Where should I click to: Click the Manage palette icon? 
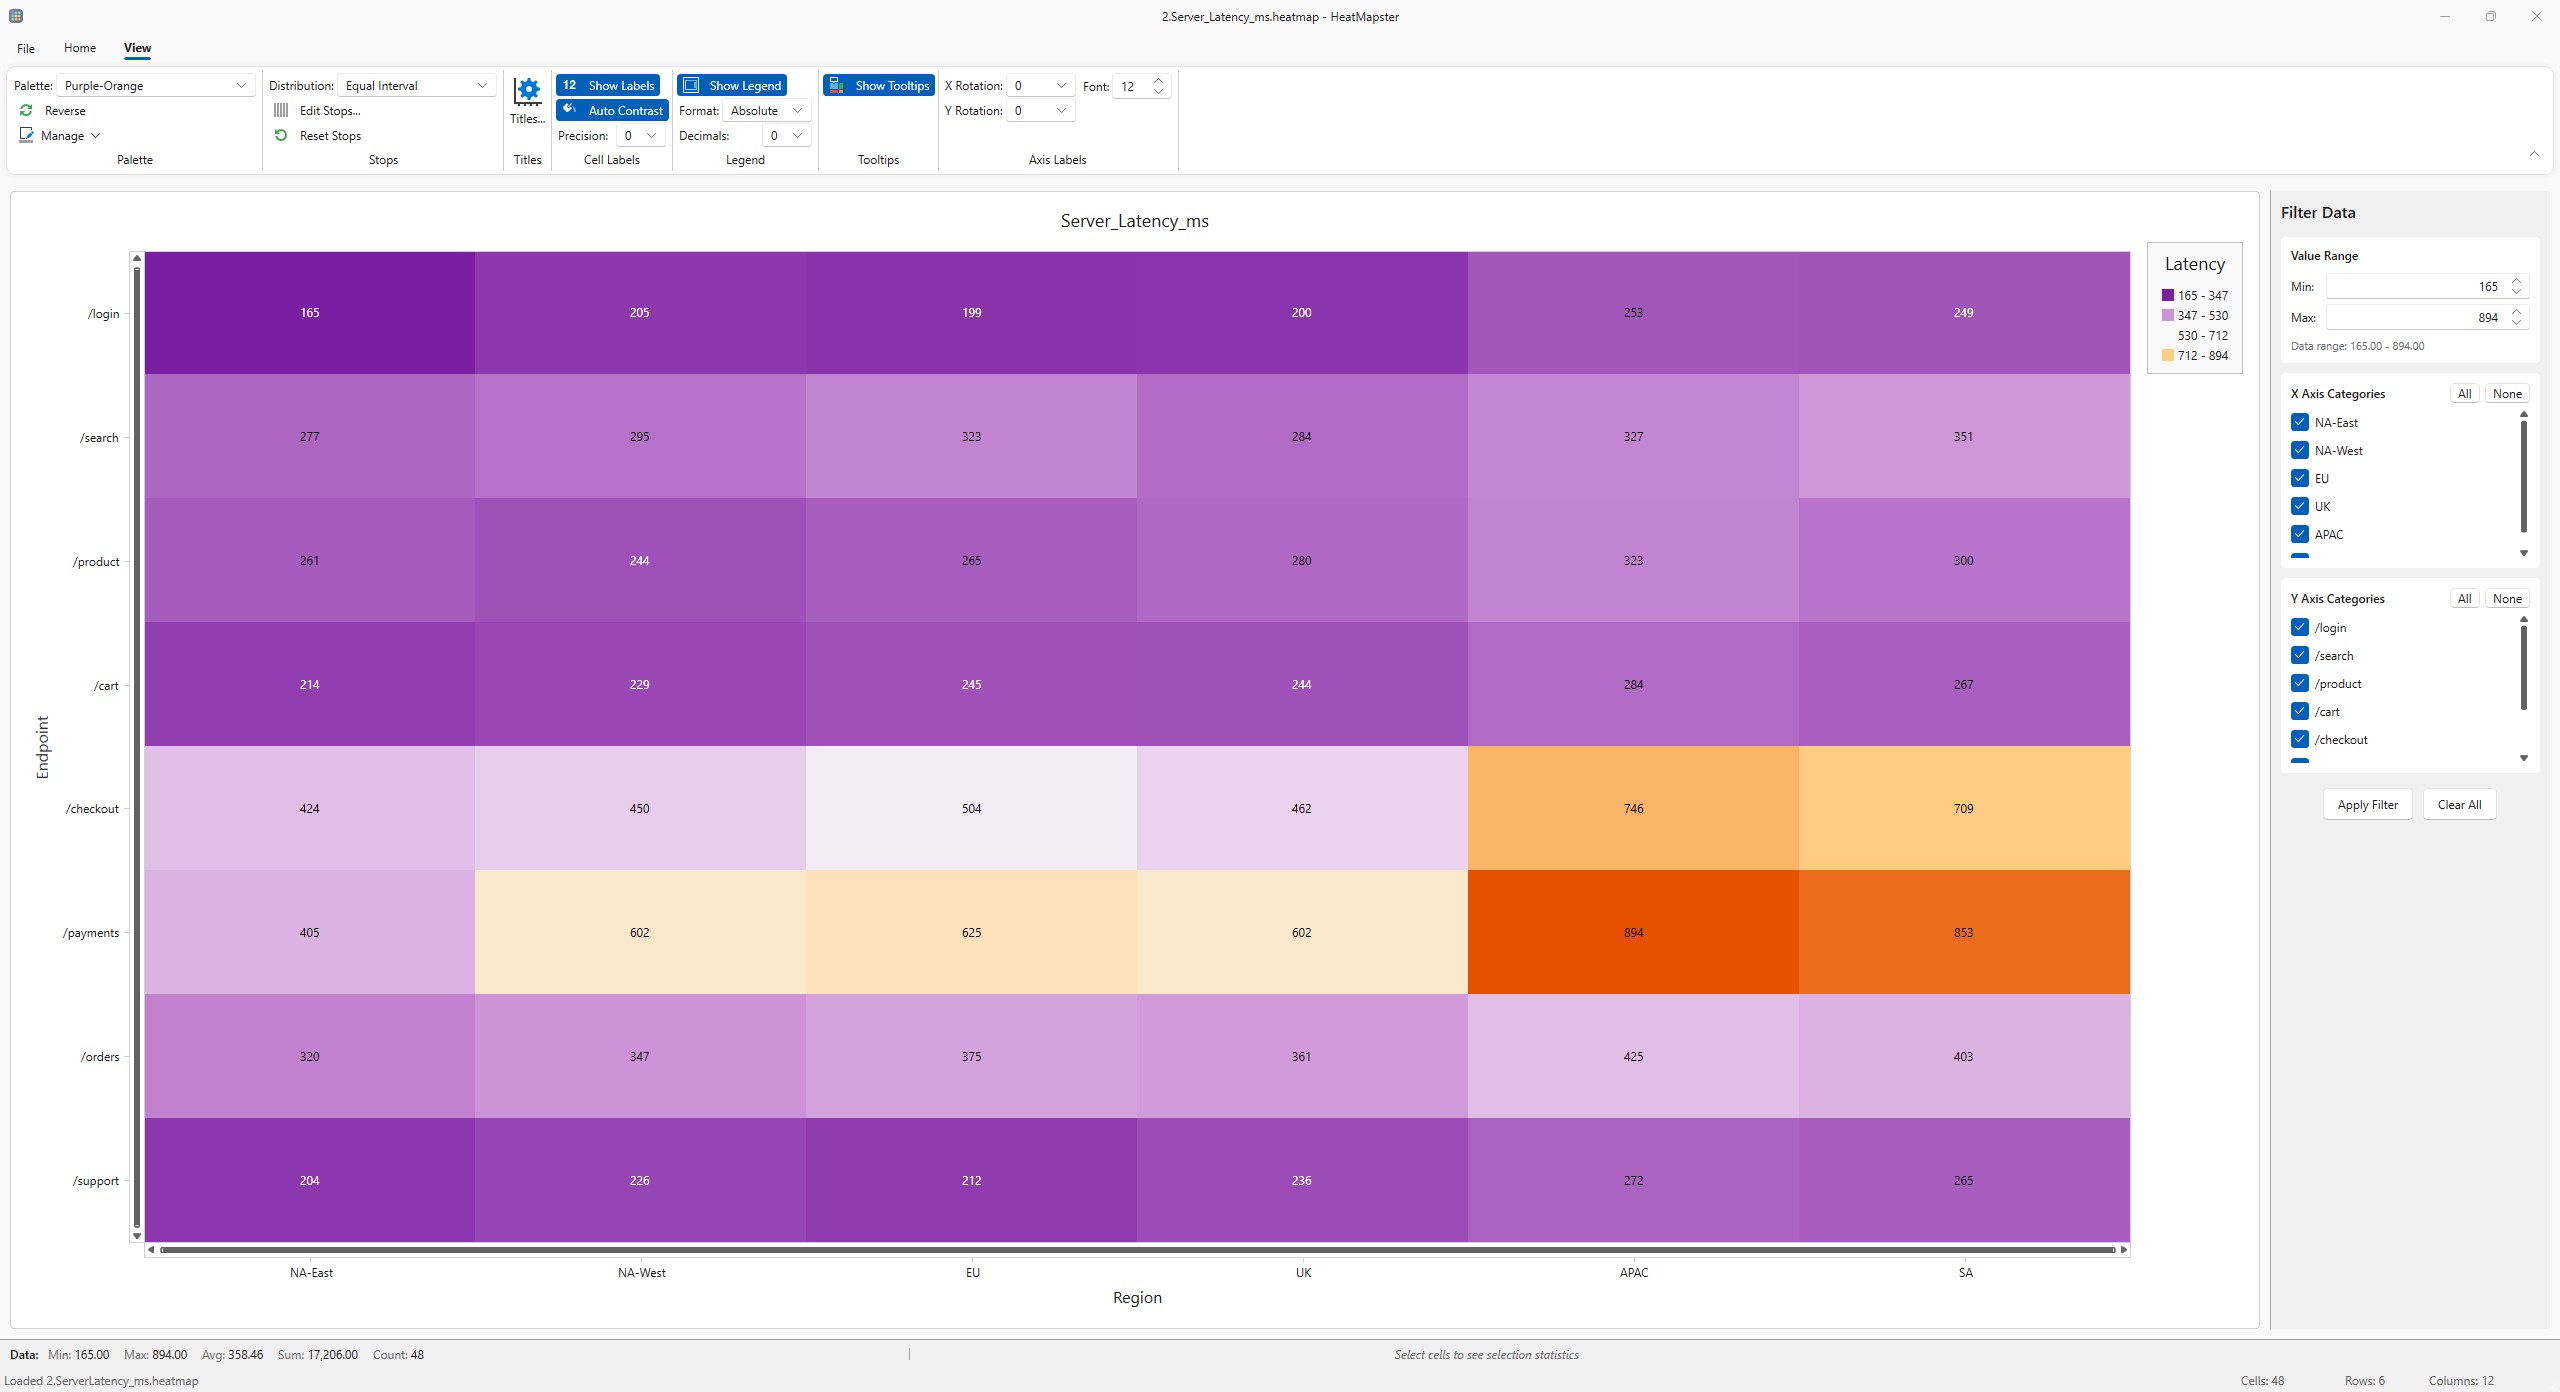[27, 135]
